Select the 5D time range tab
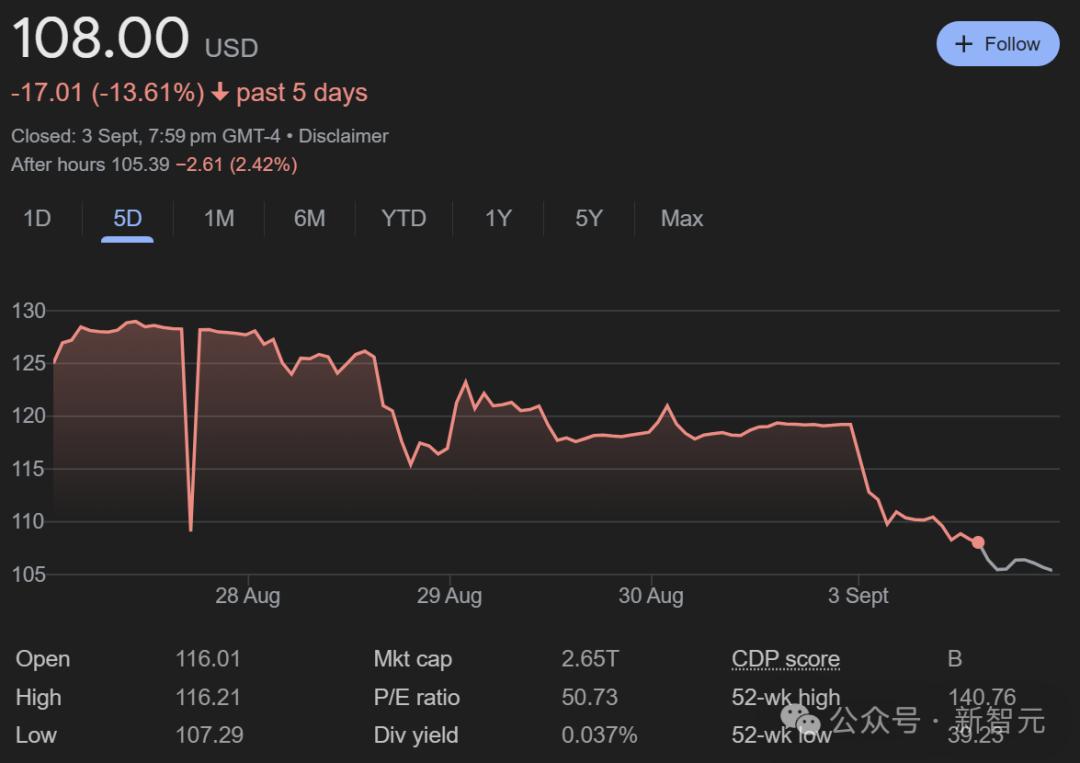The width and height of the screenshot is (1080, 763). (127, 218)
